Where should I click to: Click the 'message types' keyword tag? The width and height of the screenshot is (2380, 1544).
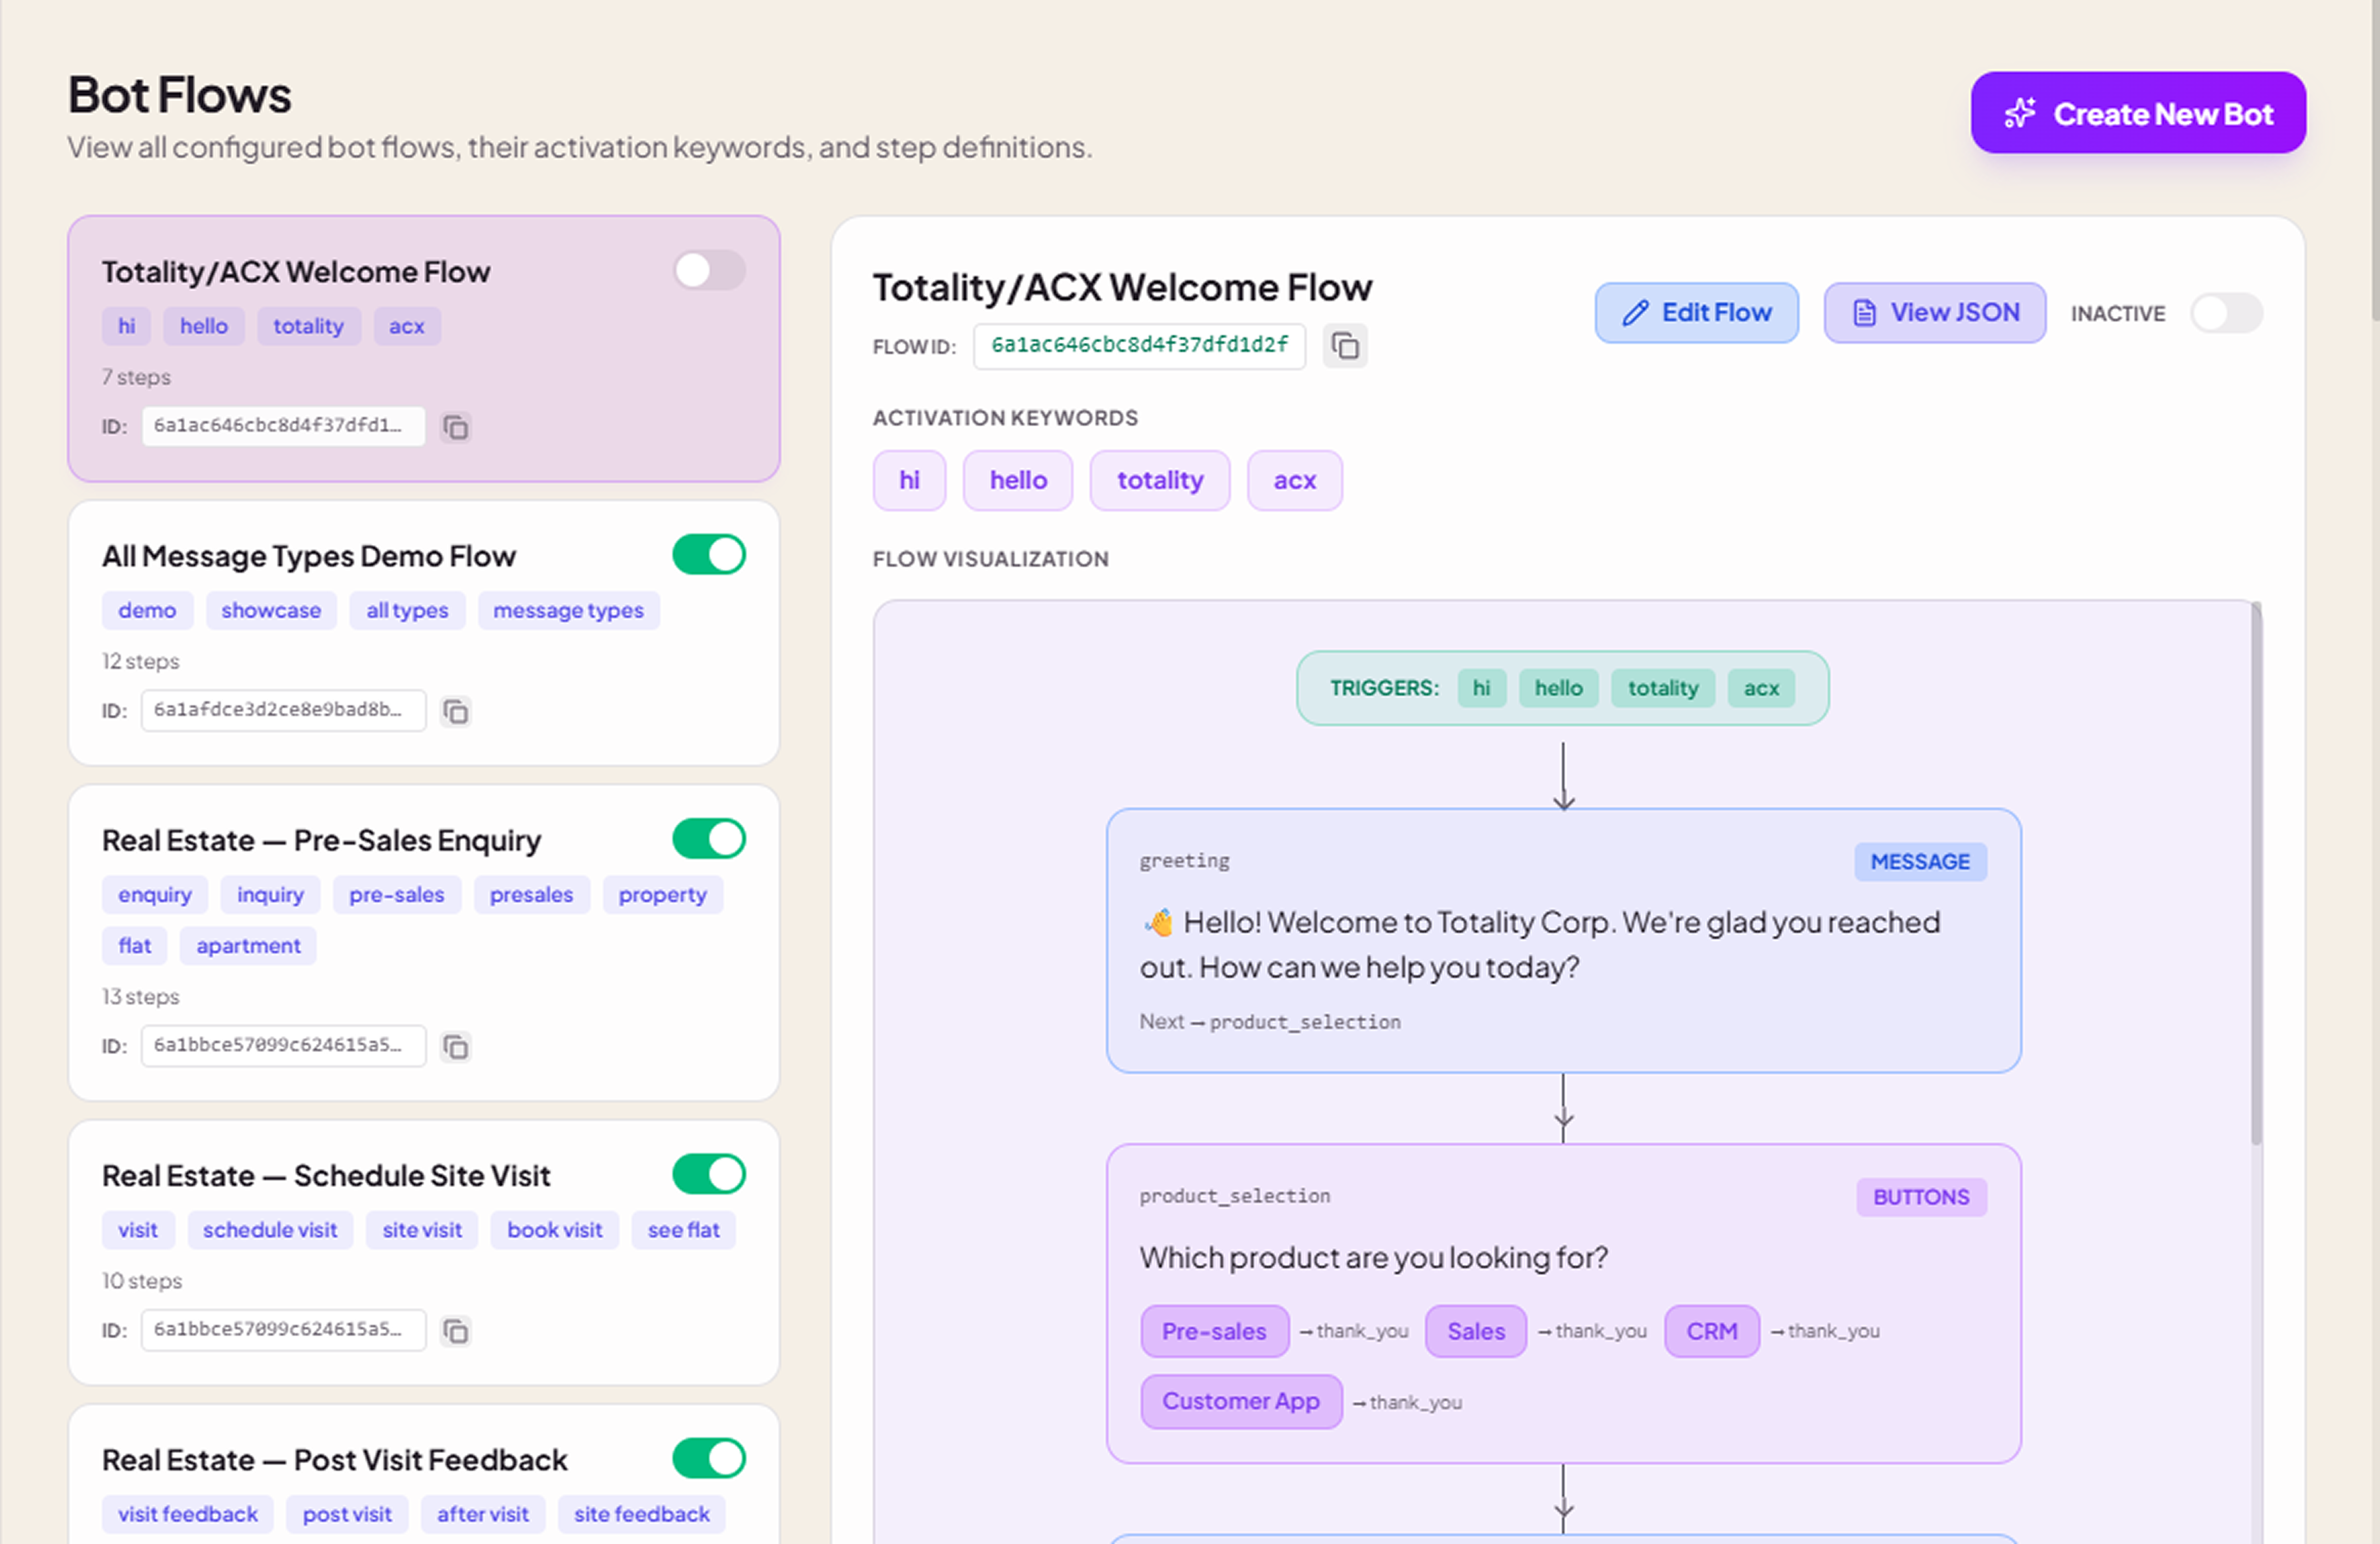(x=568, y=611)
